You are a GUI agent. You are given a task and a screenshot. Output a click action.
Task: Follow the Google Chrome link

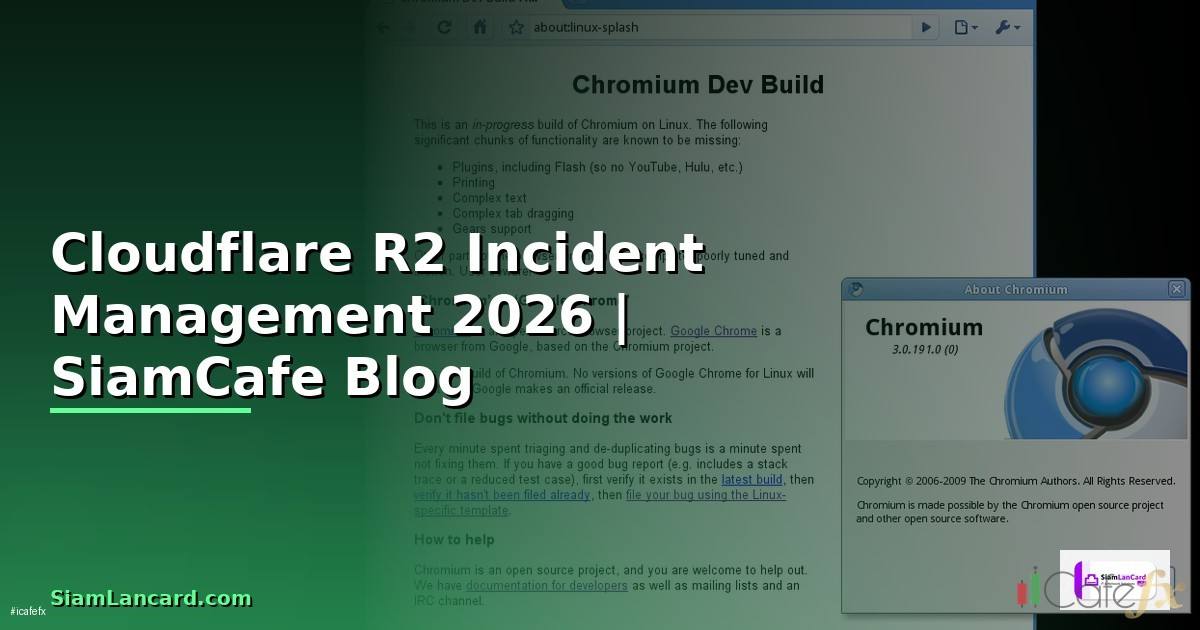tap(713, 331)
